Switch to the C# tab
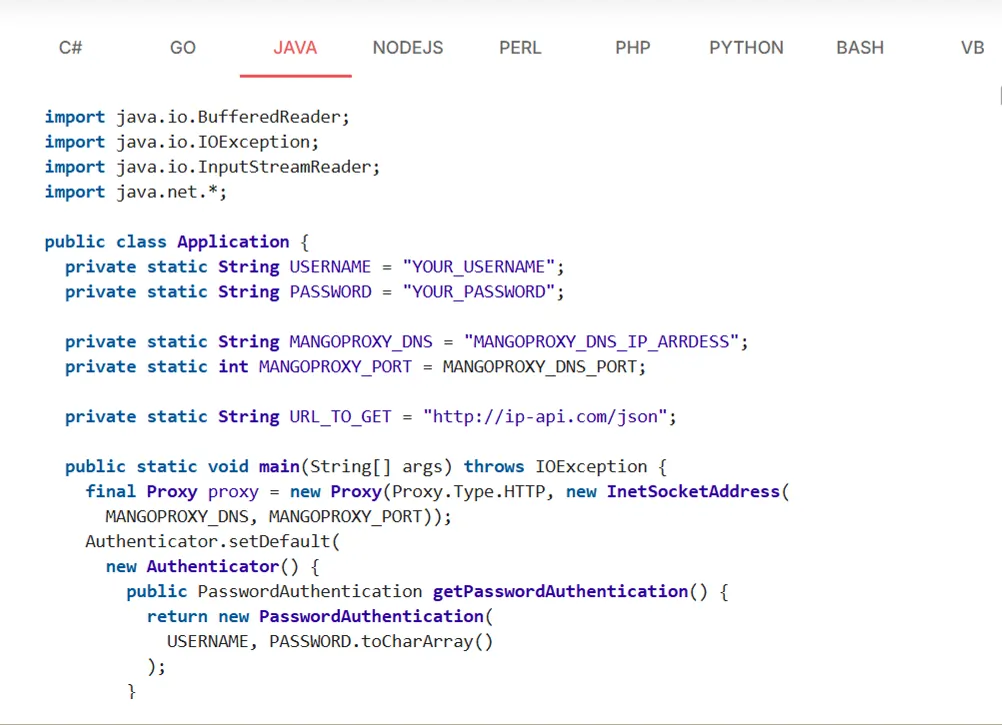 69,47
